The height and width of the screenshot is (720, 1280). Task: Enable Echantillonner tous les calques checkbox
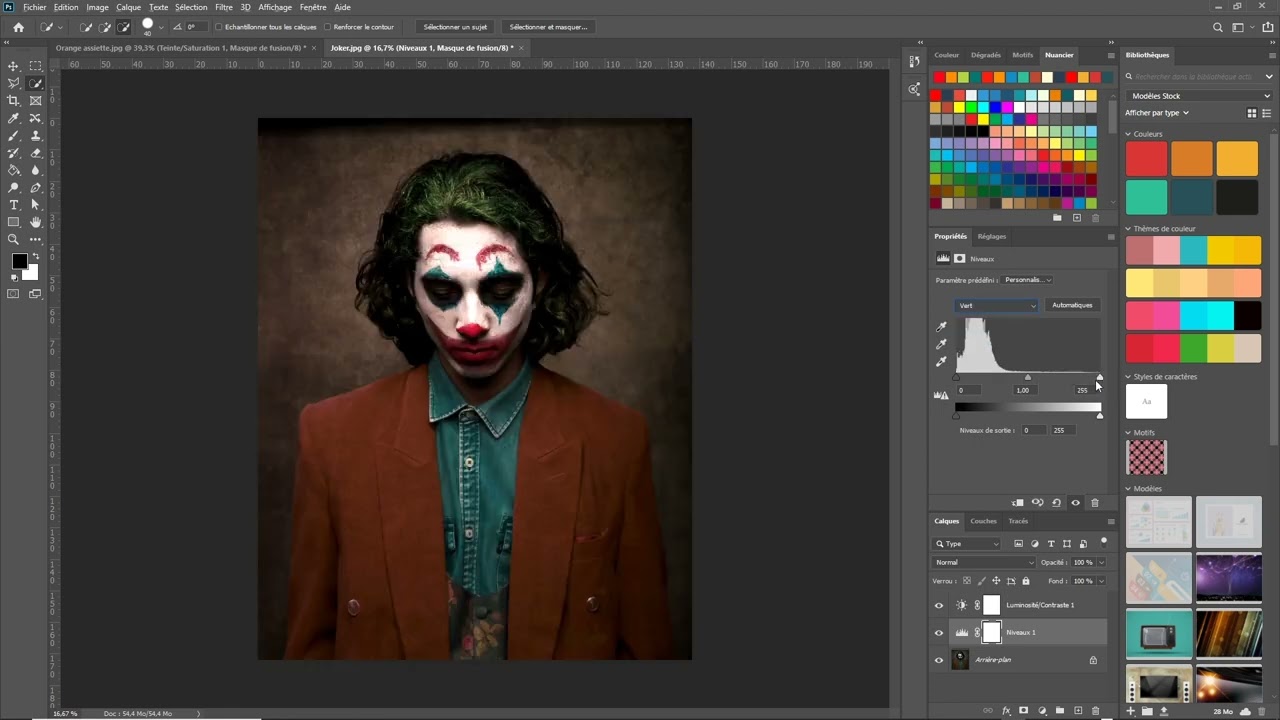click(x=219, y=27)
